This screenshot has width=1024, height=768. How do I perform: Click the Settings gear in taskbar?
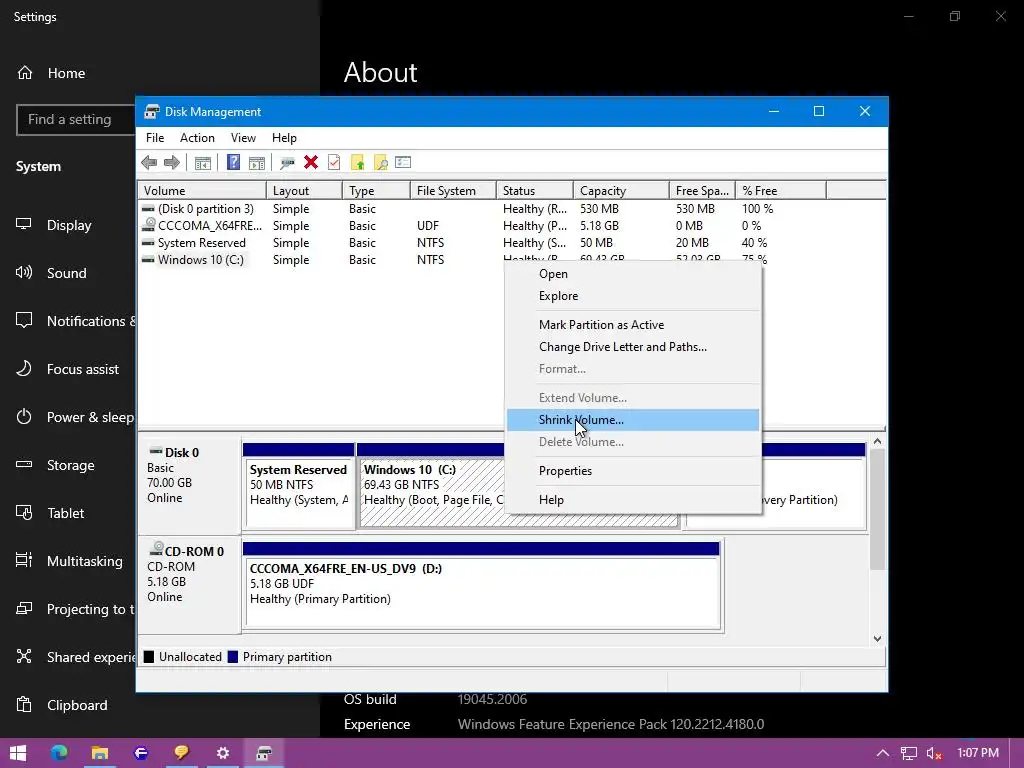[223, 753]
